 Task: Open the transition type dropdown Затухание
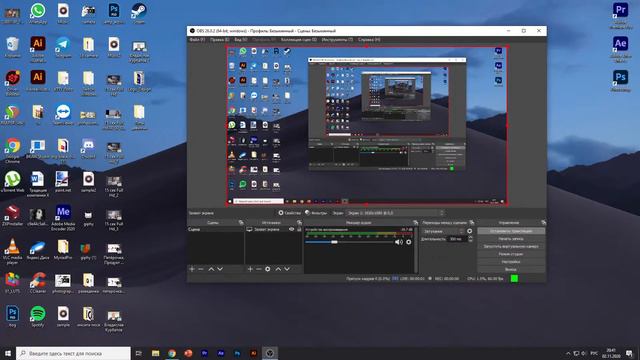coord(443,231)
